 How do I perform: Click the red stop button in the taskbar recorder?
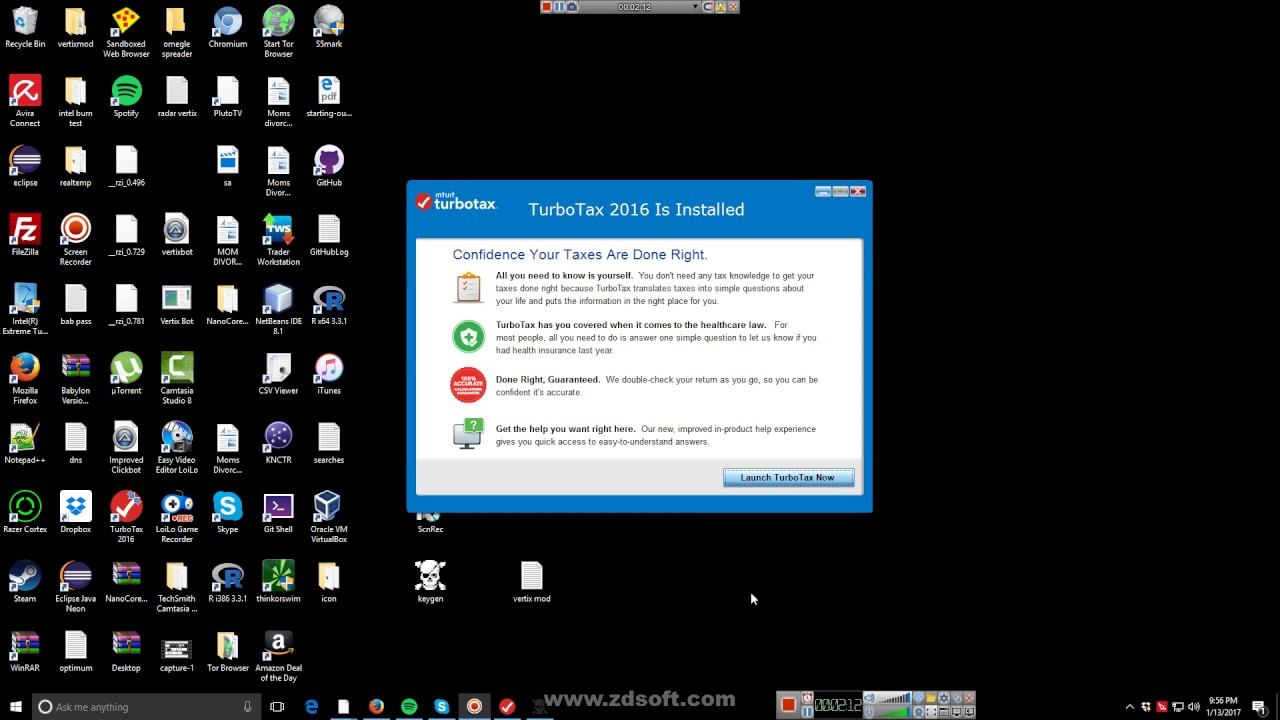[x=788, y=704]
